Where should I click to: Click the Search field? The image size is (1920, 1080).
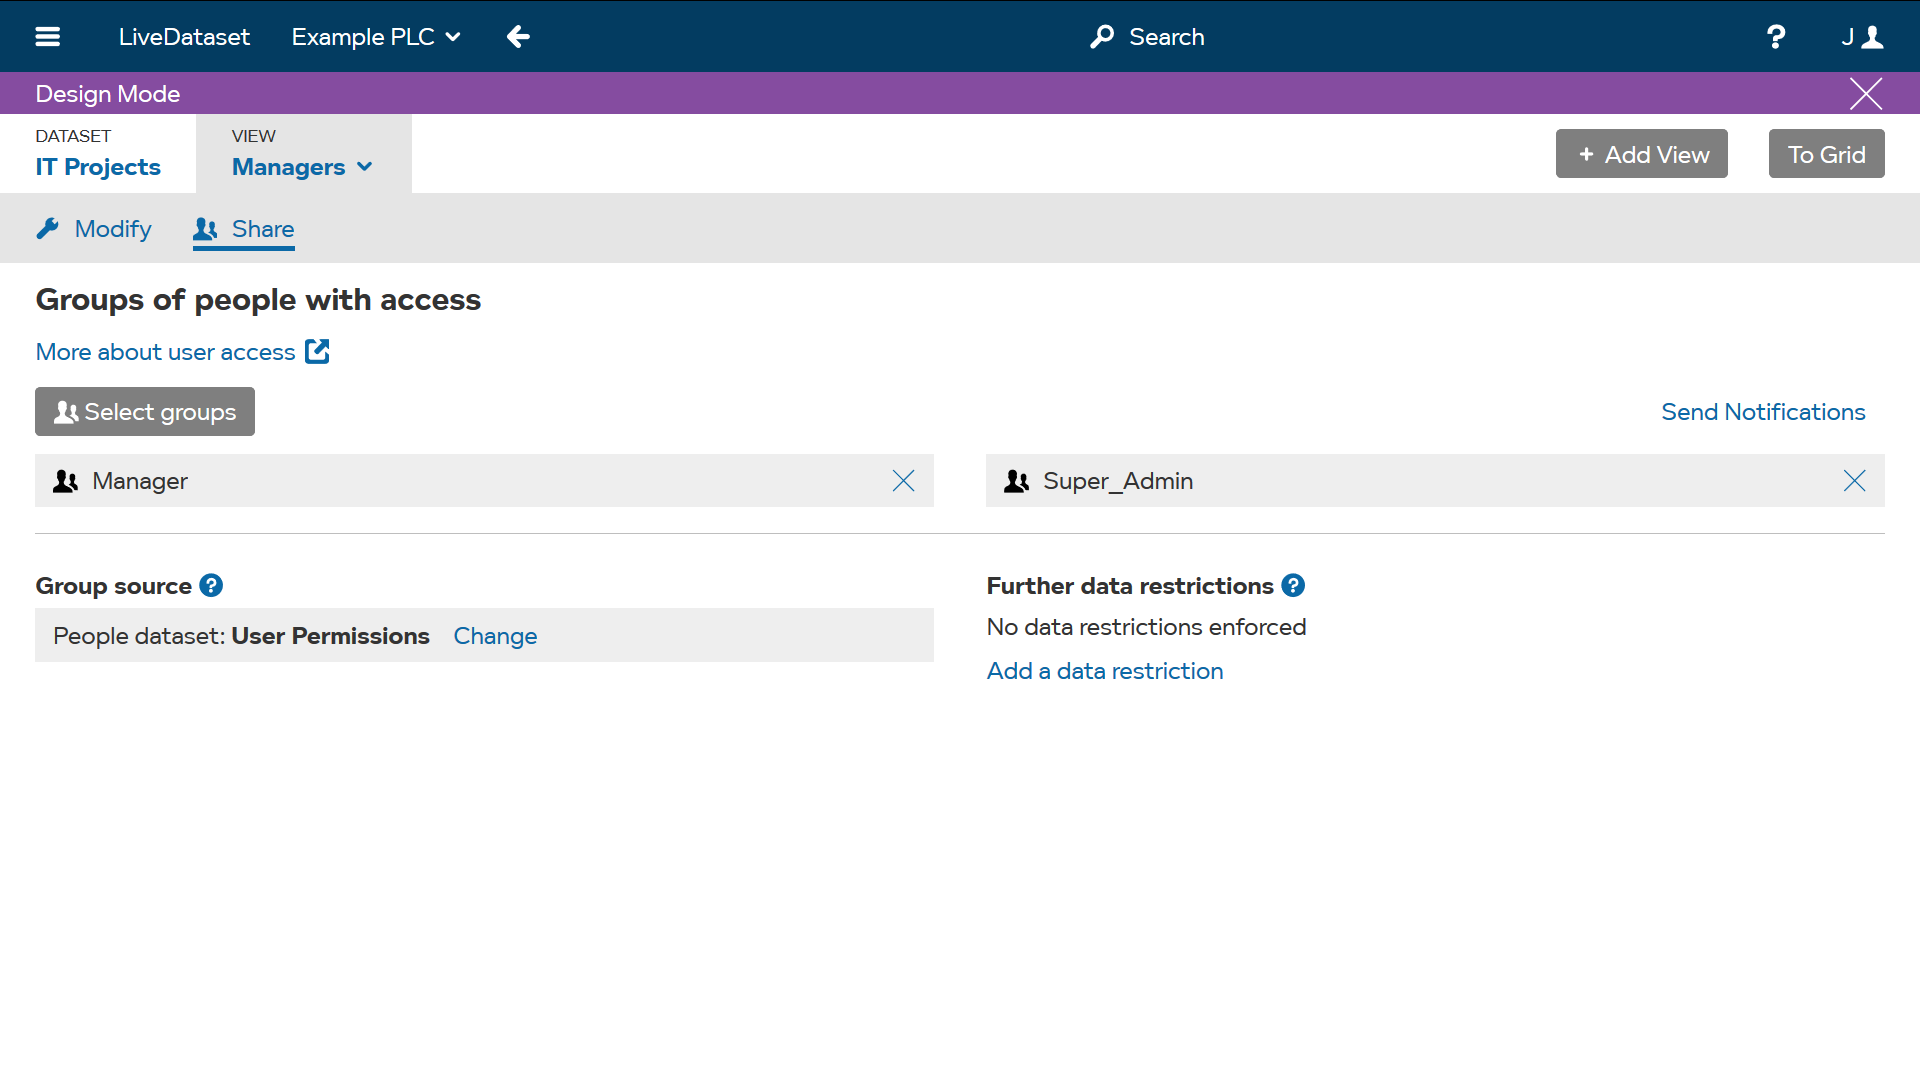click(x=1148, y=37)
